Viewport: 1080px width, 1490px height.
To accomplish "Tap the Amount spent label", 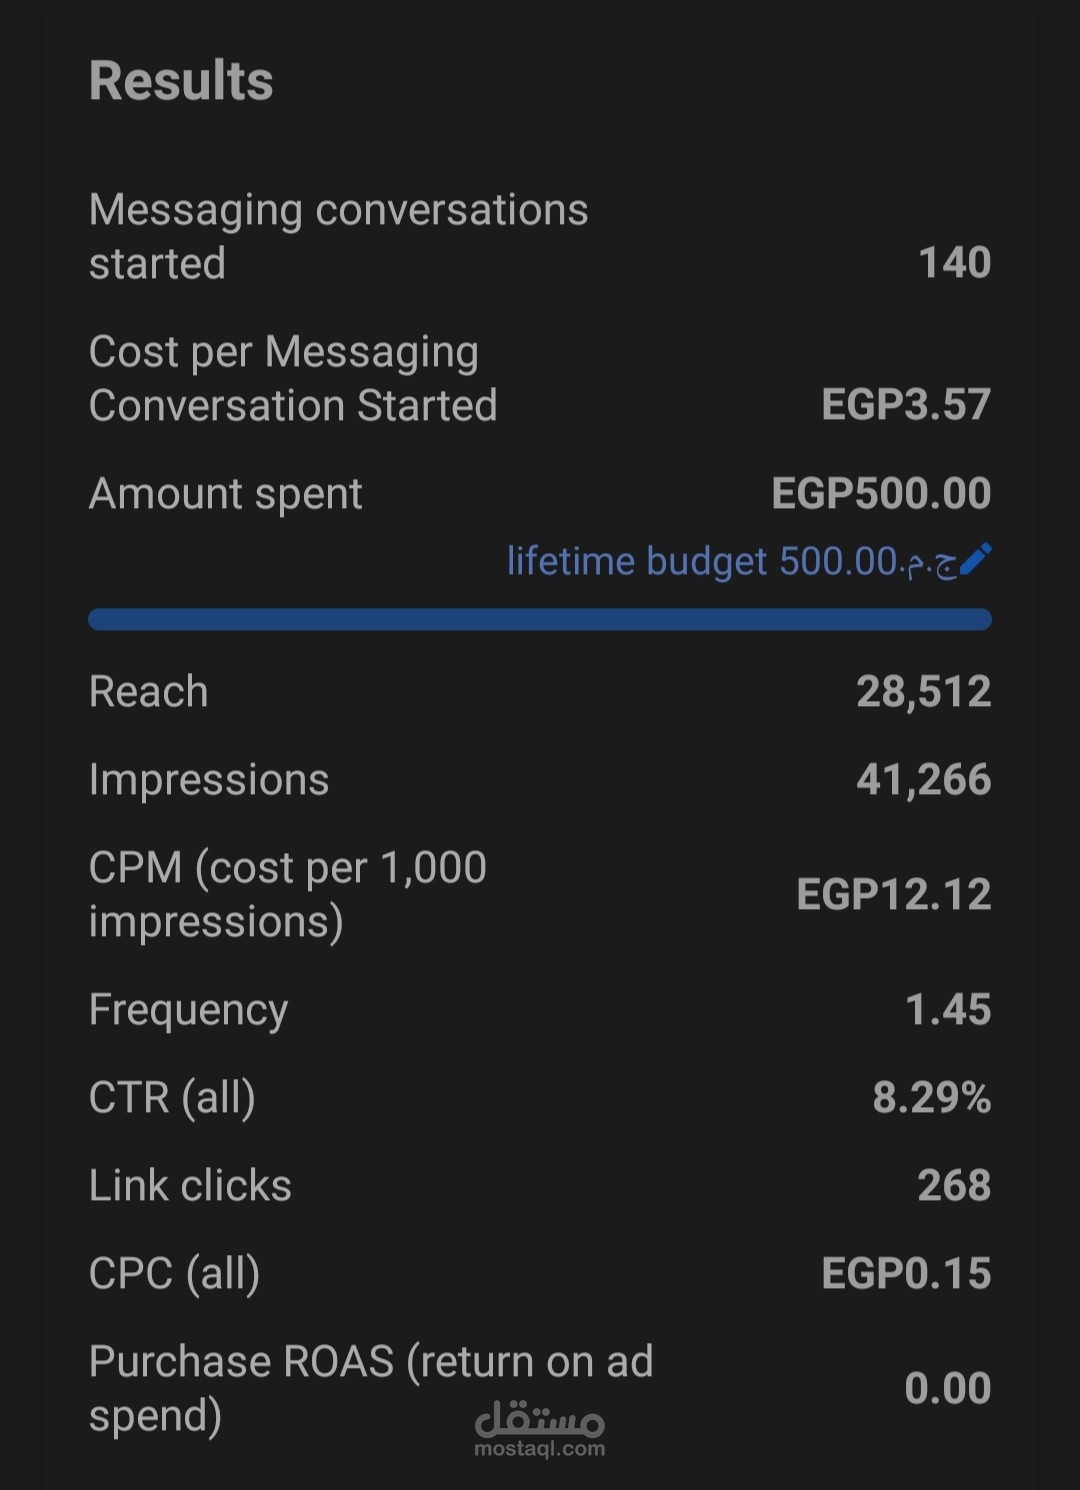I will coord(226,494).
